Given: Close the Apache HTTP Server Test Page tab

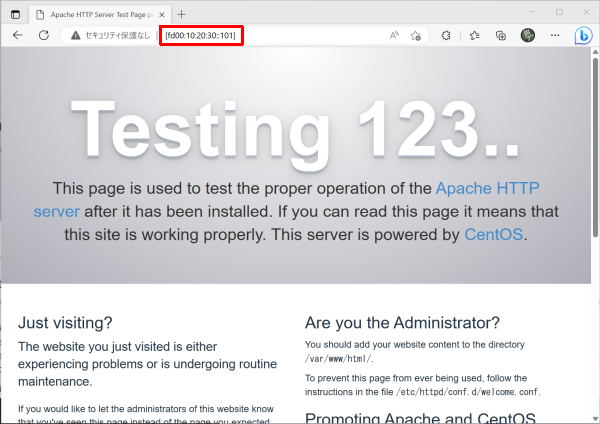Looking at the screenshot, I should pyautogui.click(x=162, y=15).
